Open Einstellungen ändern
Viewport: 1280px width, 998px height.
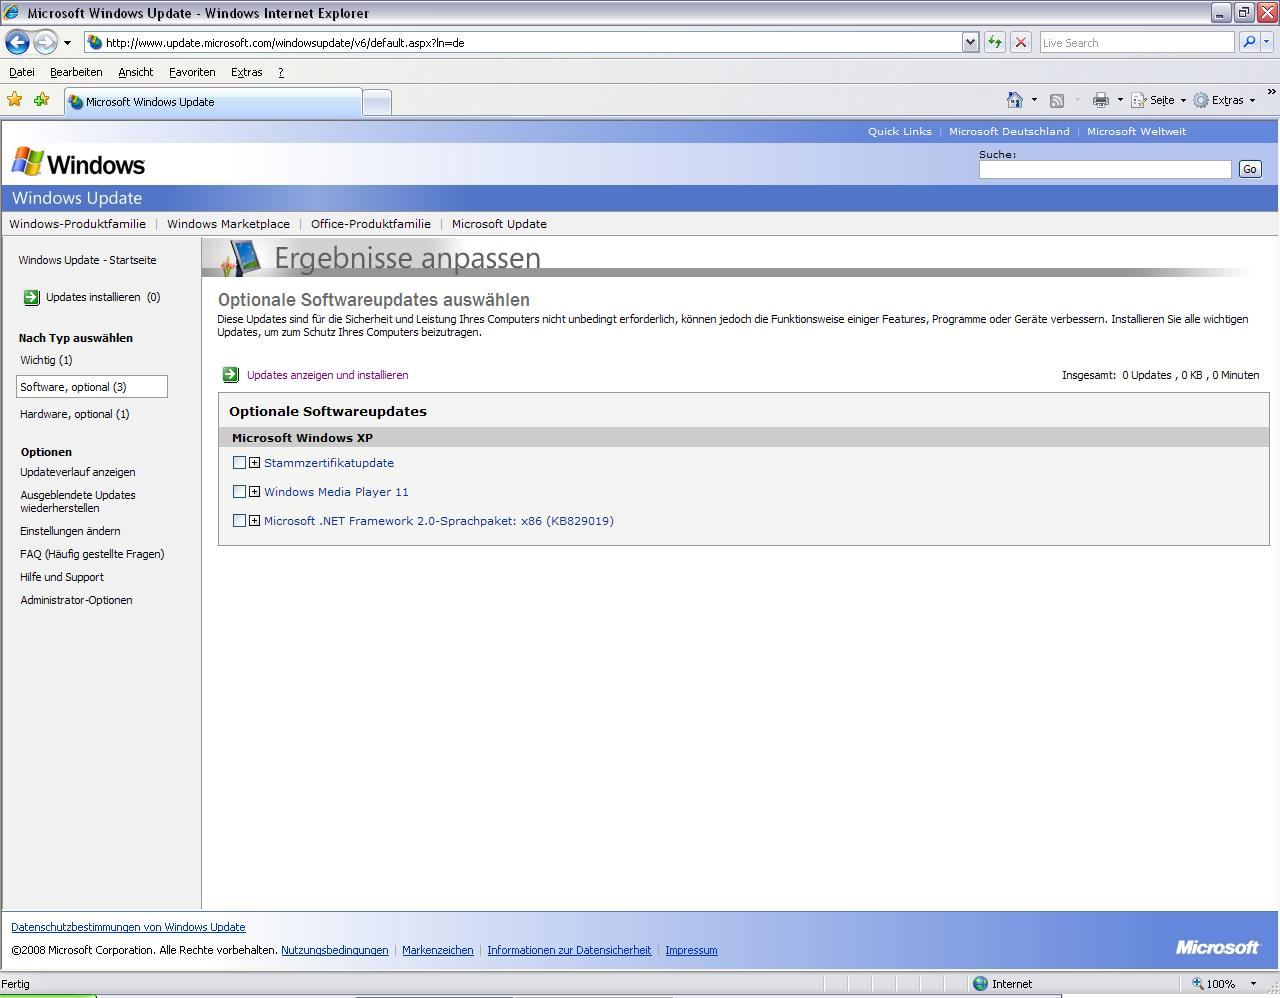tap(70, 531)
